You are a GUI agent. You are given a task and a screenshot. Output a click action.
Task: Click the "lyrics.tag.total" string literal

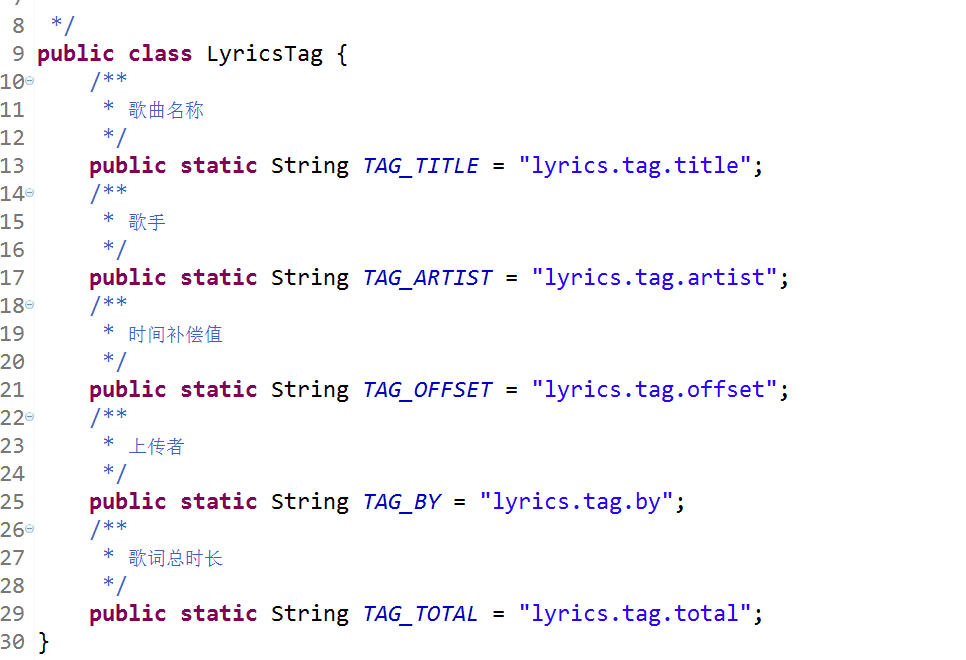click(x=635, y=614)
